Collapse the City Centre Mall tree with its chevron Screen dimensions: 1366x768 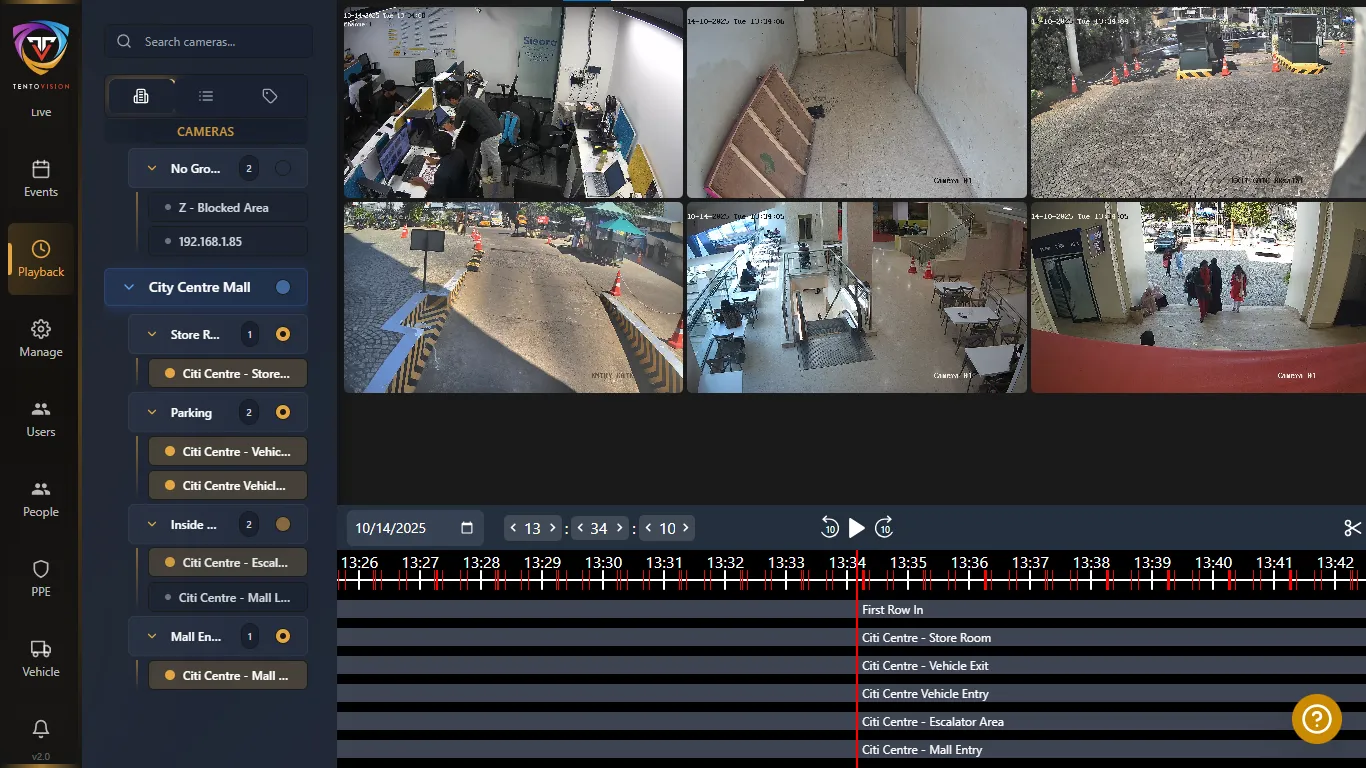127,287
